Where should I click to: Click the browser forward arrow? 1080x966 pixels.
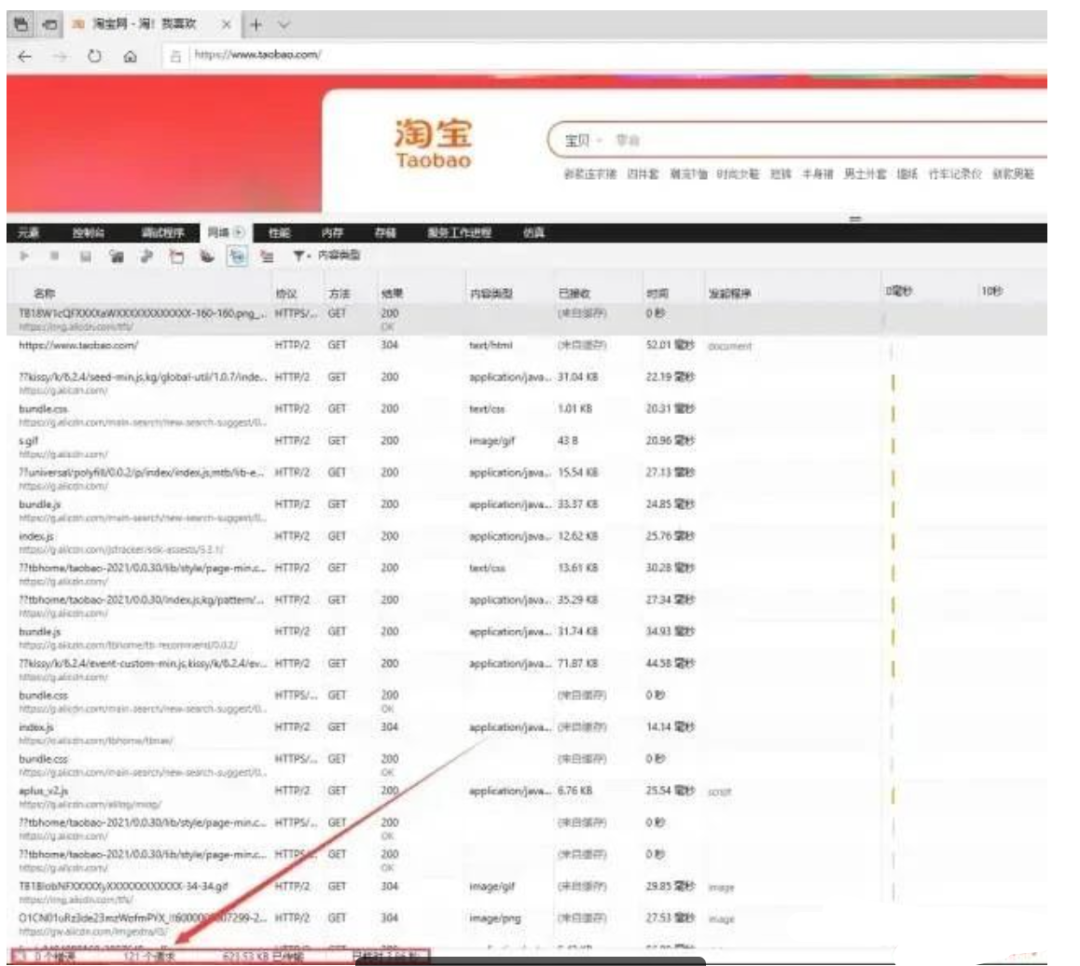point(60,56)
